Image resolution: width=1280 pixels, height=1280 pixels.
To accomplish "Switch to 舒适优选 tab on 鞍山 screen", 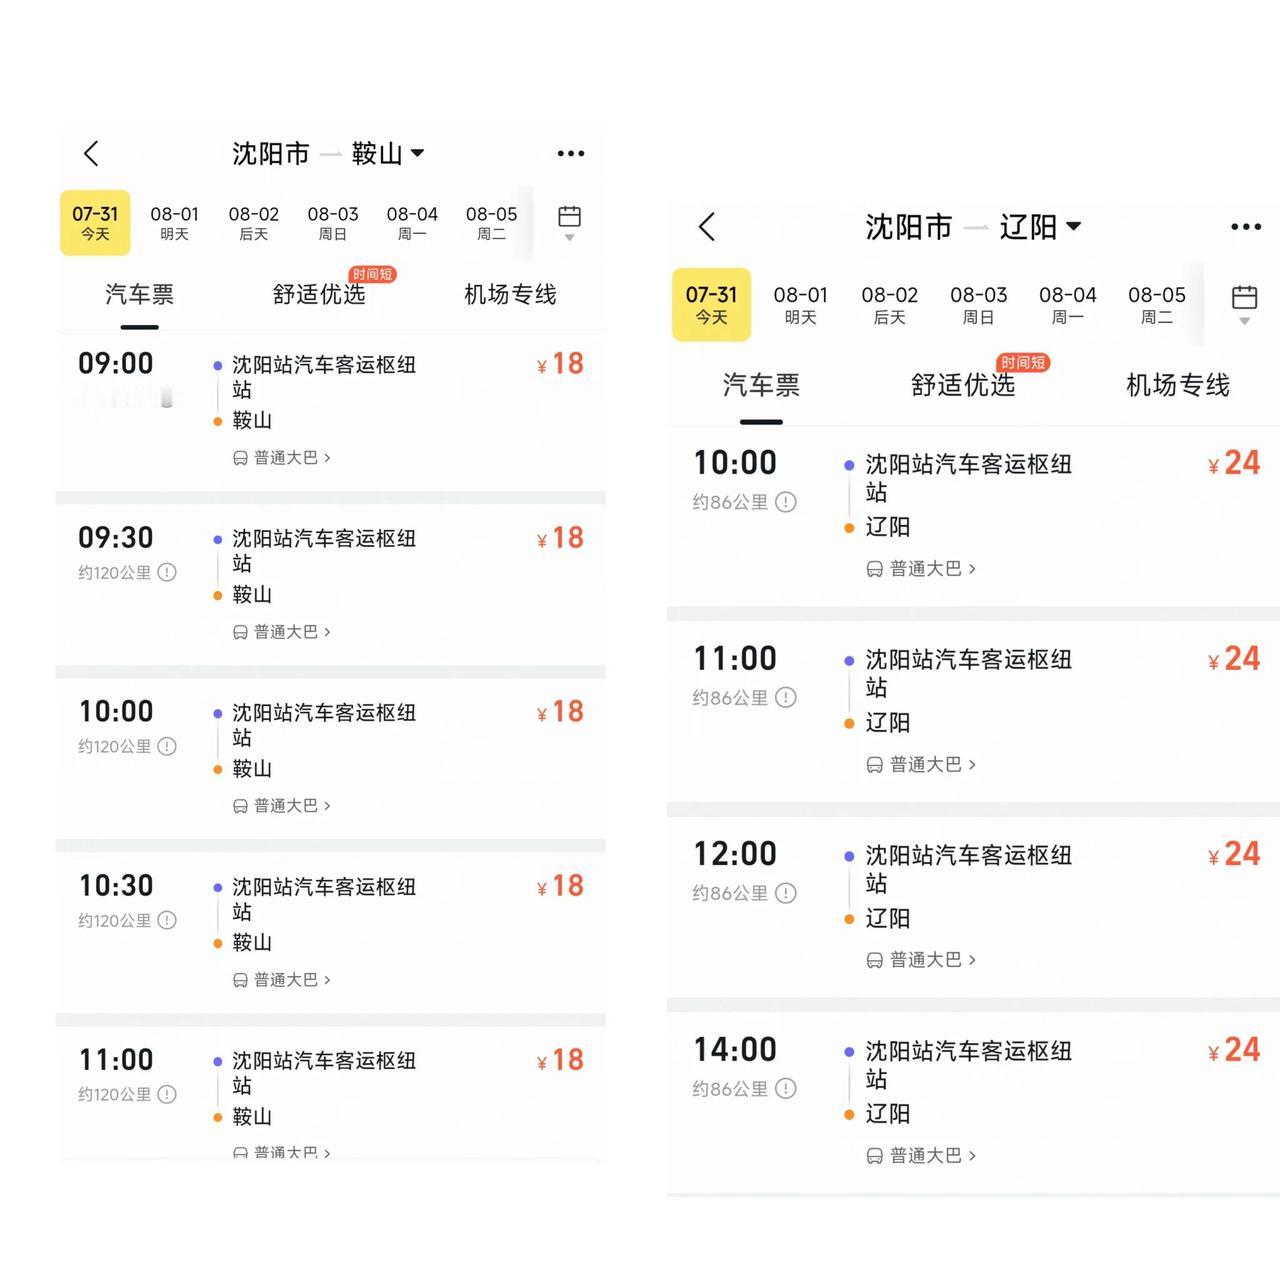I will point(319,294).
